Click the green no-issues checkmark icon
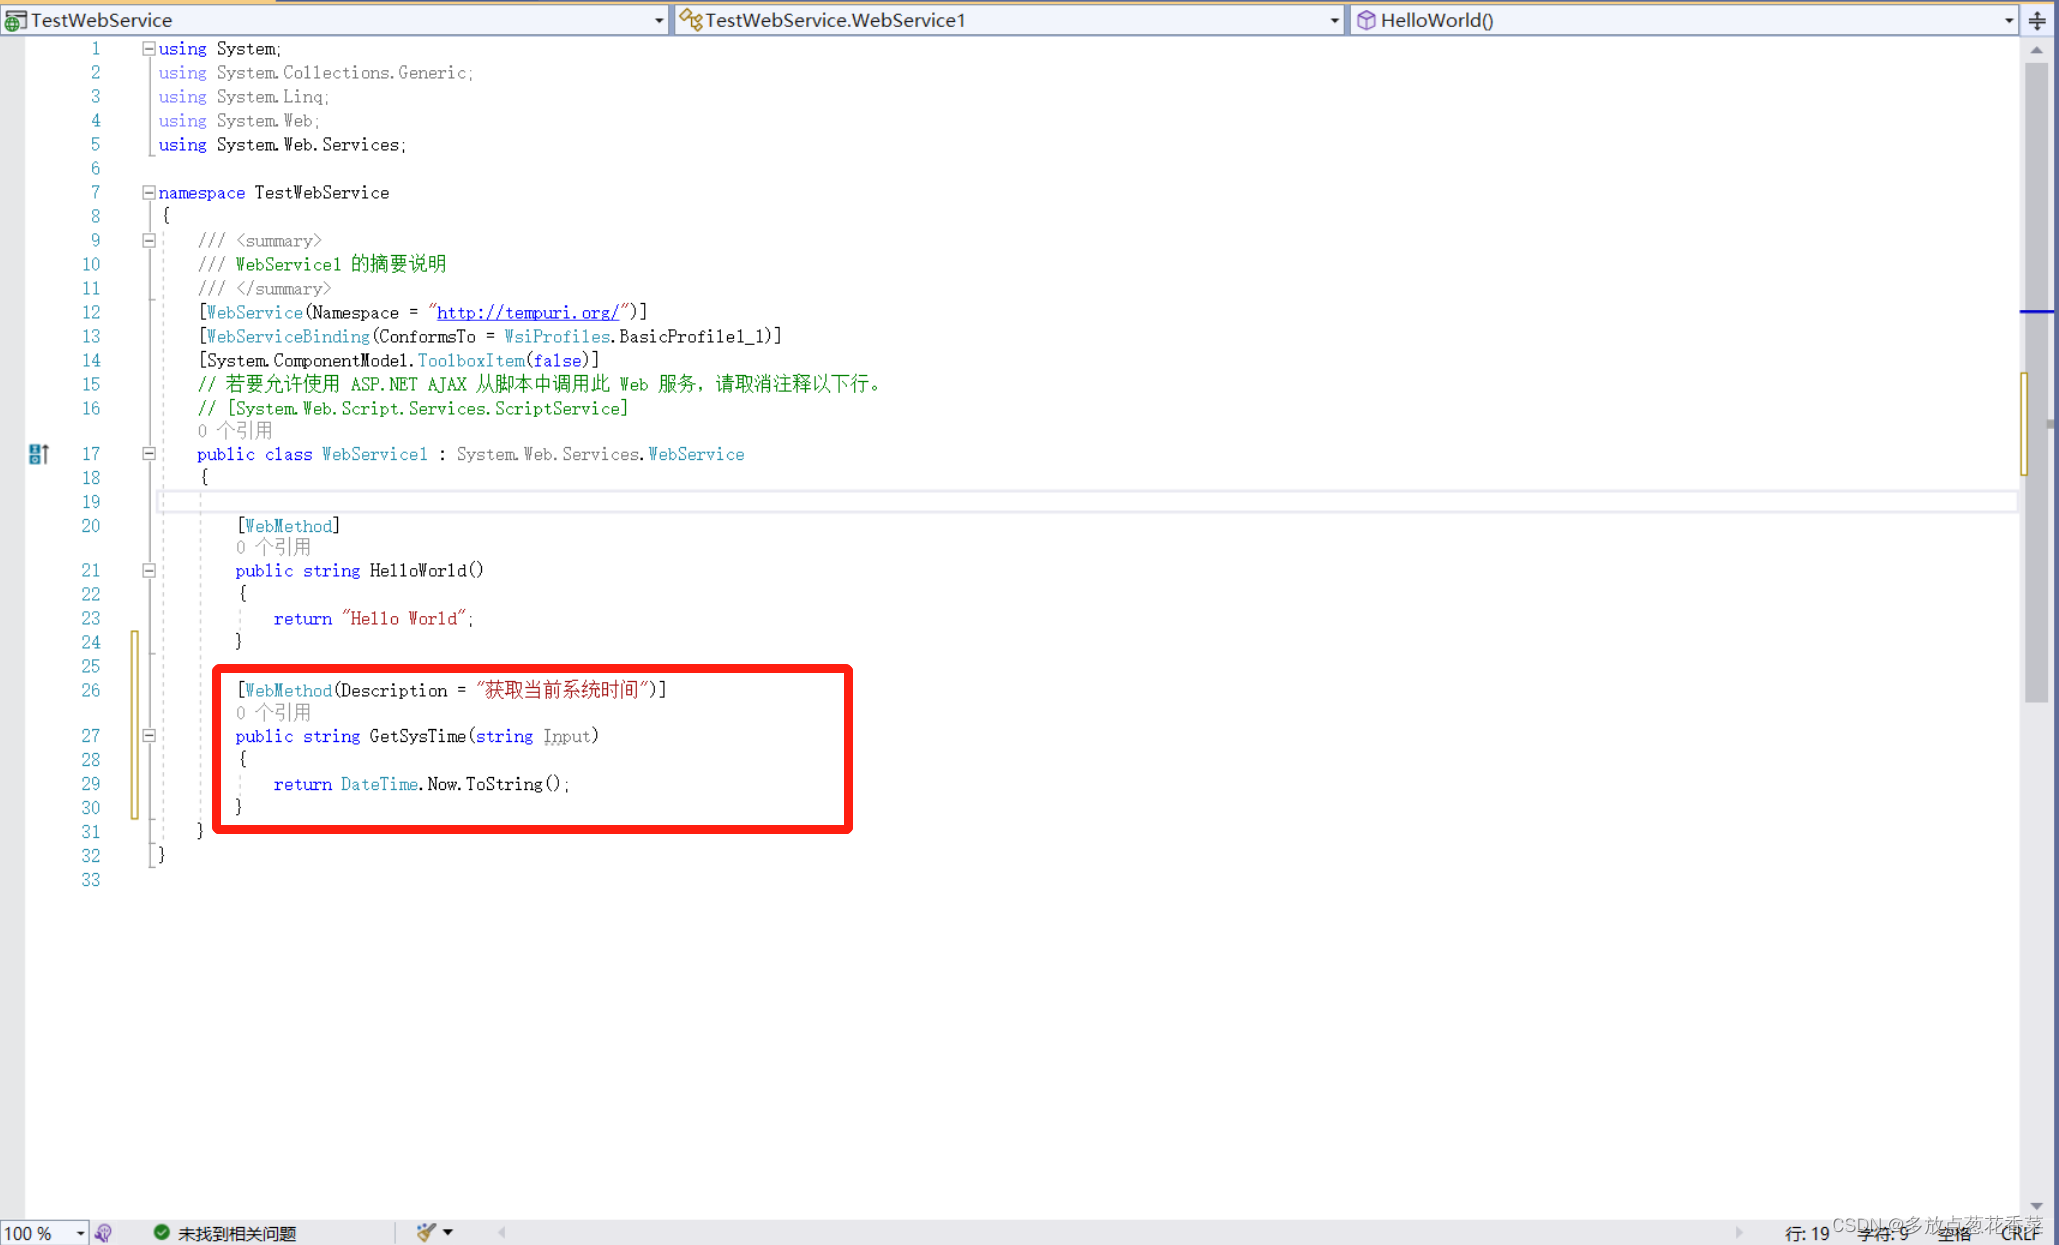This screenshot has height=1245, width=2059. tap(161, 1232)
